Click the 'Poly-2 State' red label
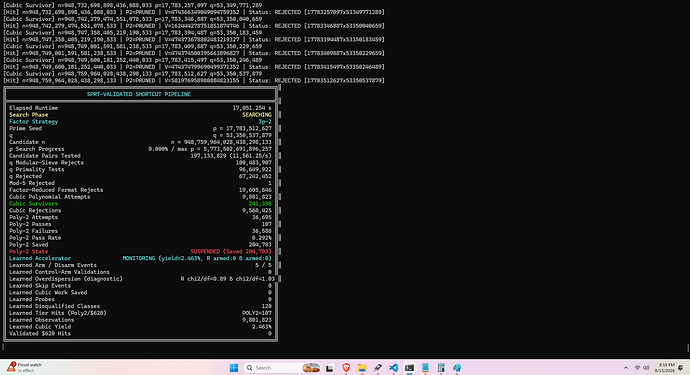Screen dimensions: 690x375 point(29,251)
